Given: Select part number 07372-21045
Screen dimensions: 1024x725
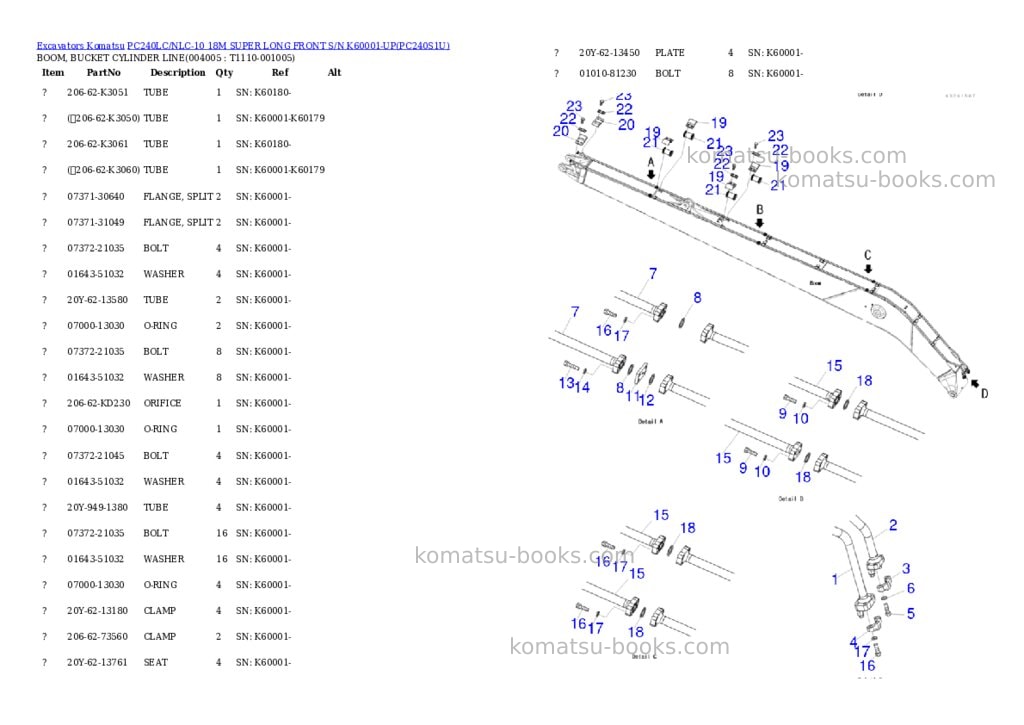Looking at the screenshot, I should pyautogui.click(x=96, y=456).
